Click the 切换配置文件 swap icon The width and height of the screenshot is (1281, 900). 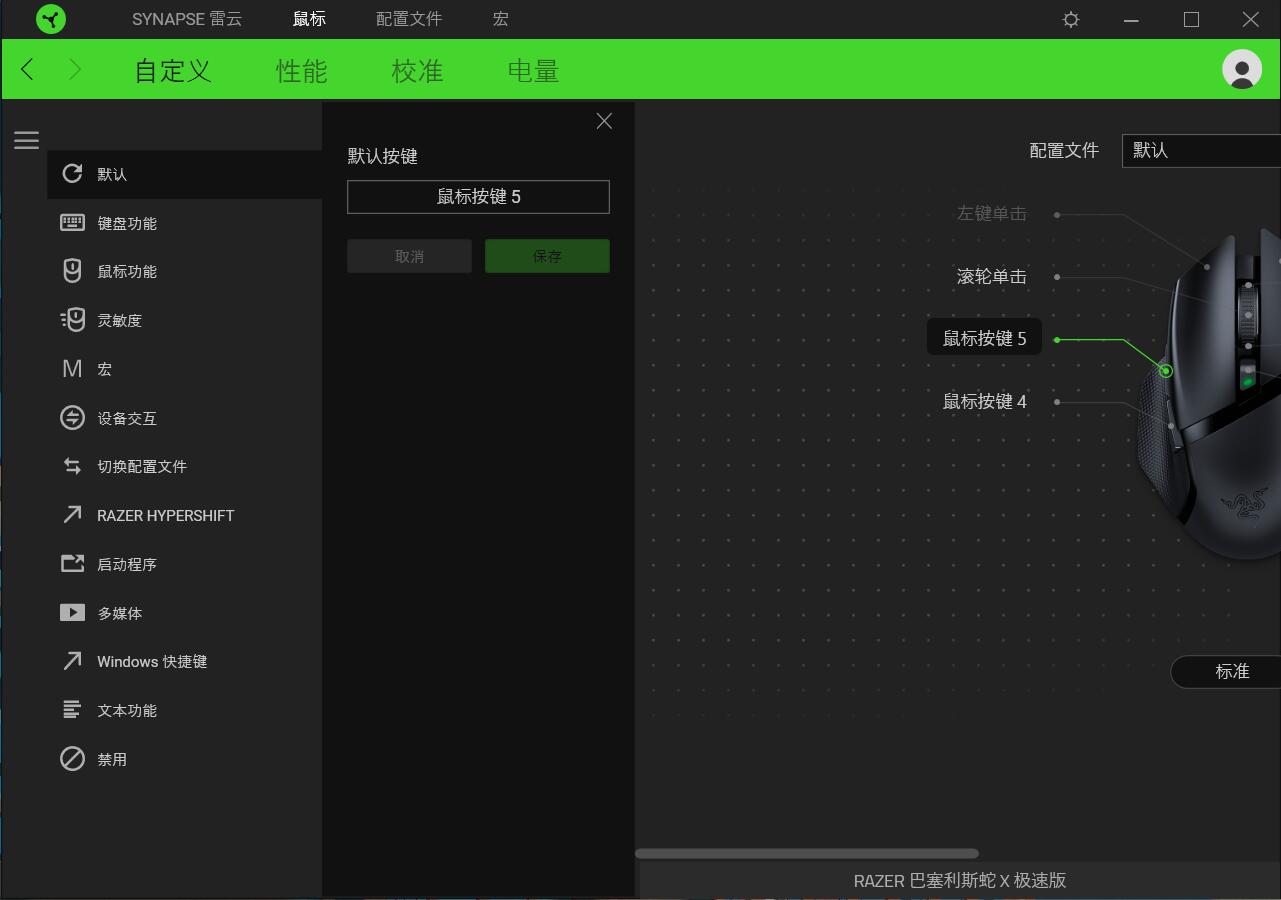click(72, 466)
